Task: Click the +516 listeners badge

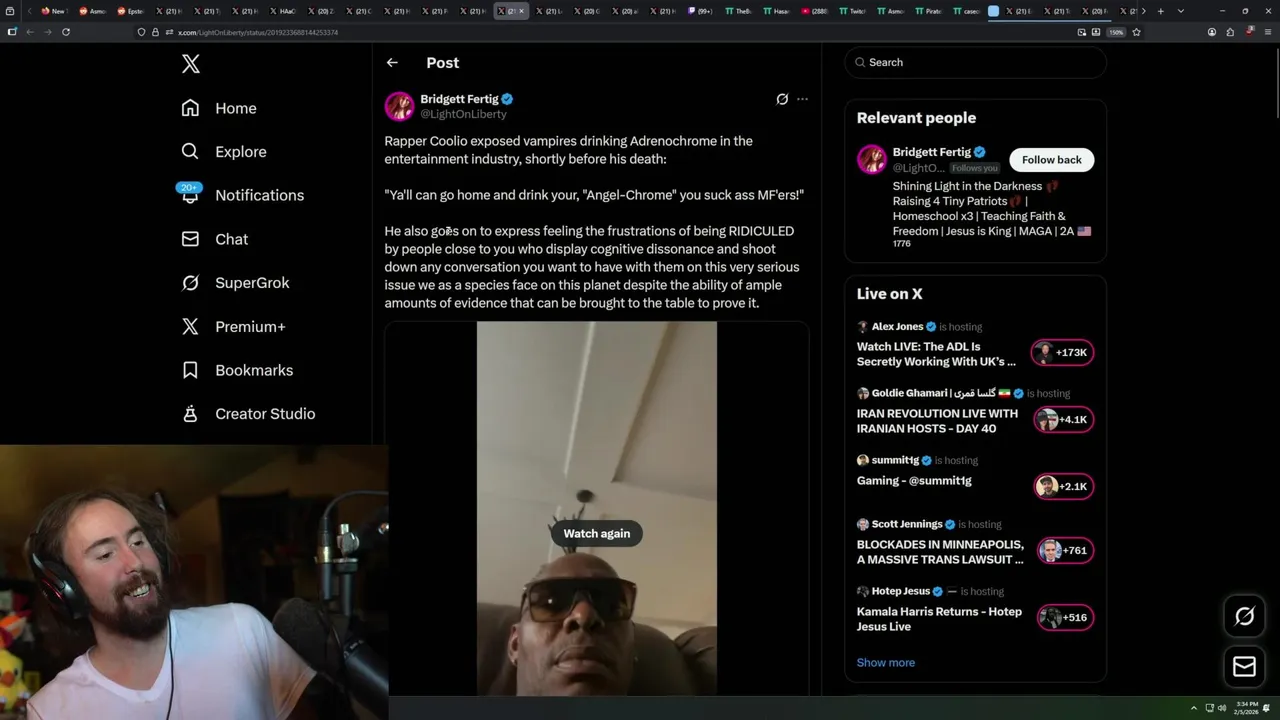Action: [1065, 617]
